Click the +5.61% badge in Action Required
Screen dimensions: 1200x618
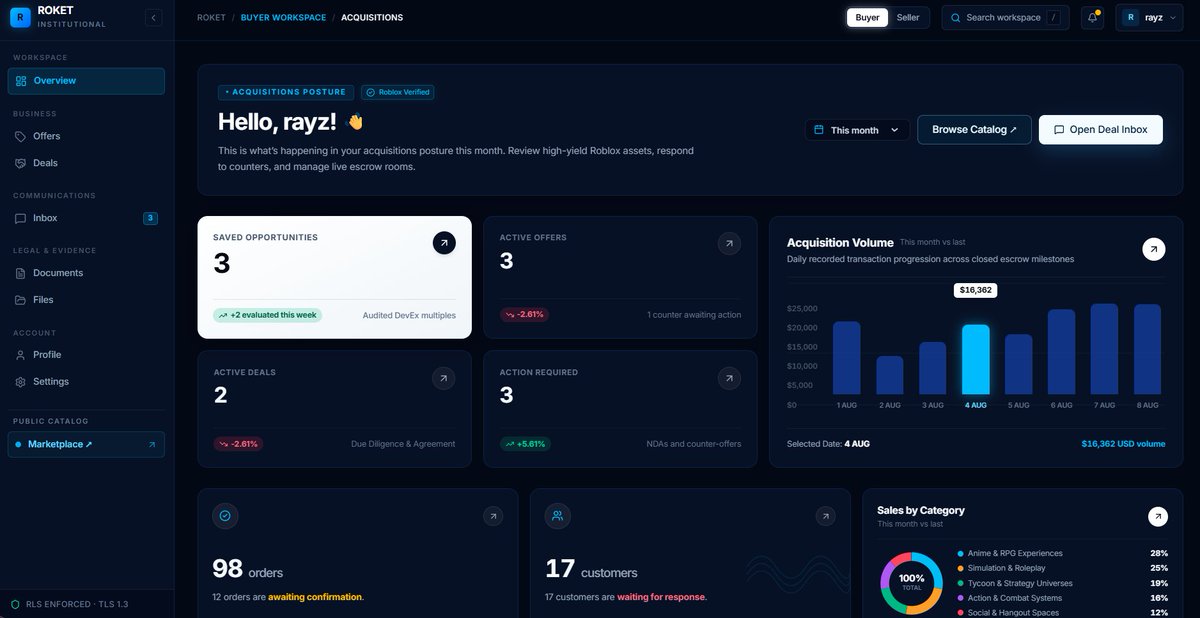[x=525, y=444]
